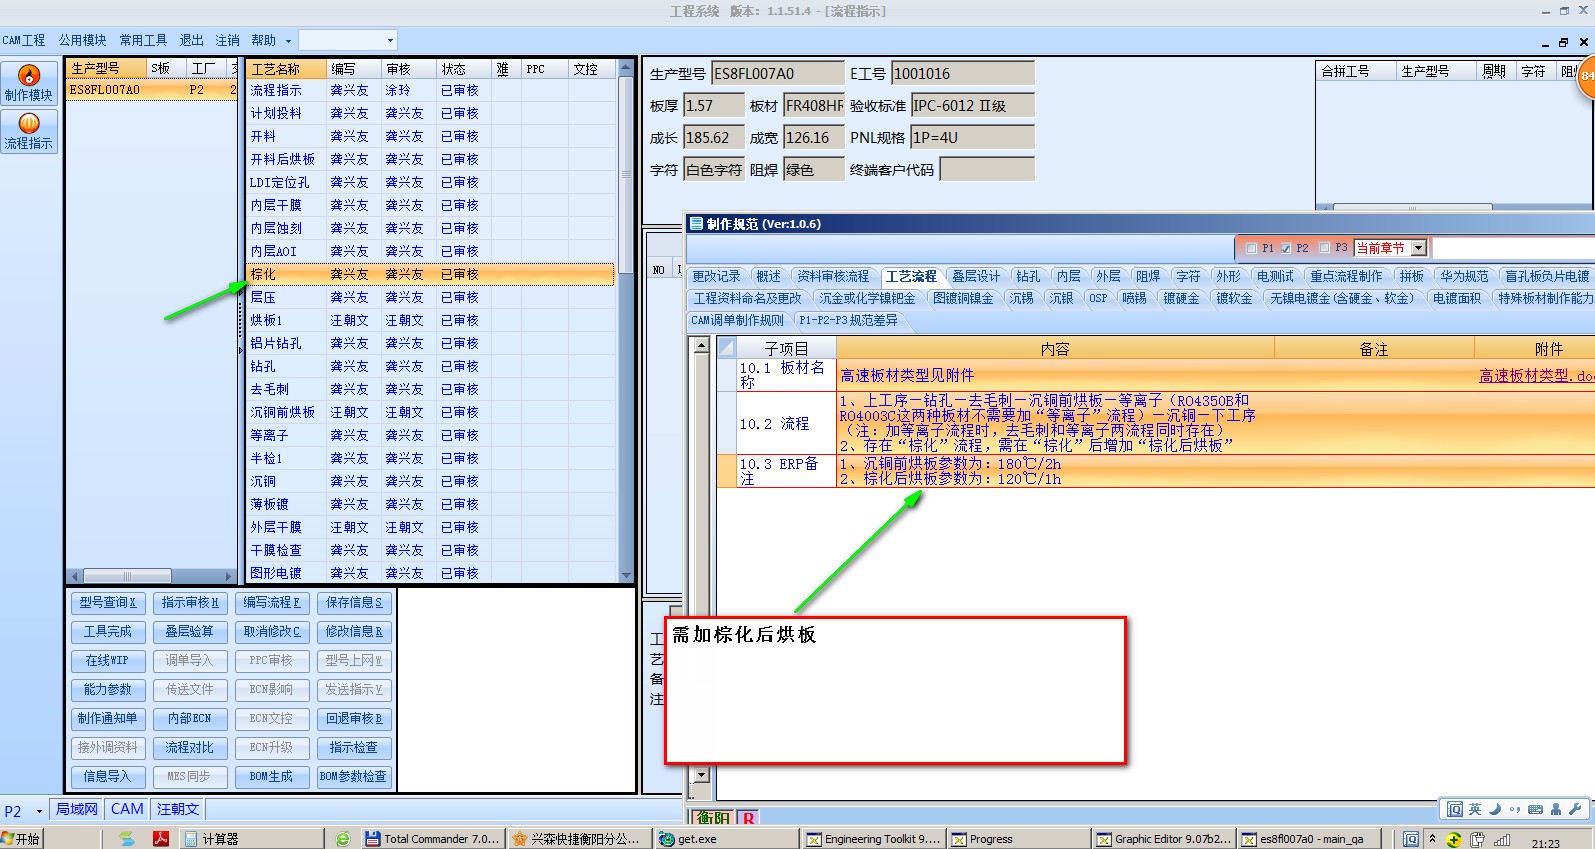Click the 英 language indicator in IME bar

pyautogui.click(x=1475, y=809)
